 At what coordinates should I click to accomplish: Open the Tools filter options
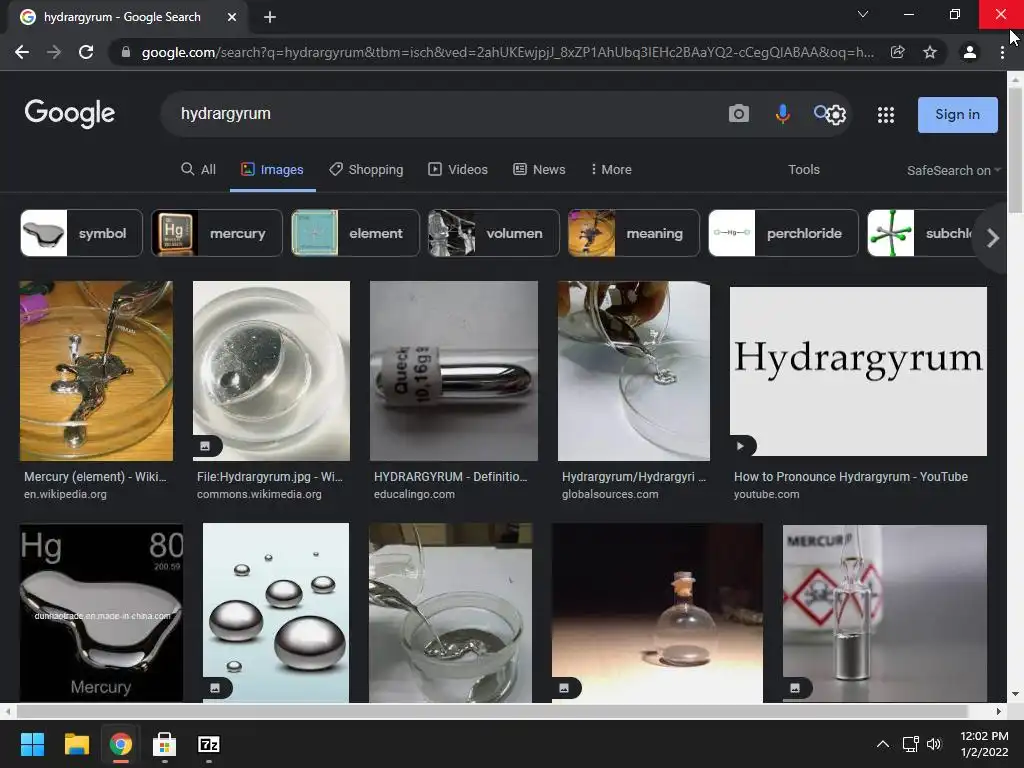[x=803, y=170]
